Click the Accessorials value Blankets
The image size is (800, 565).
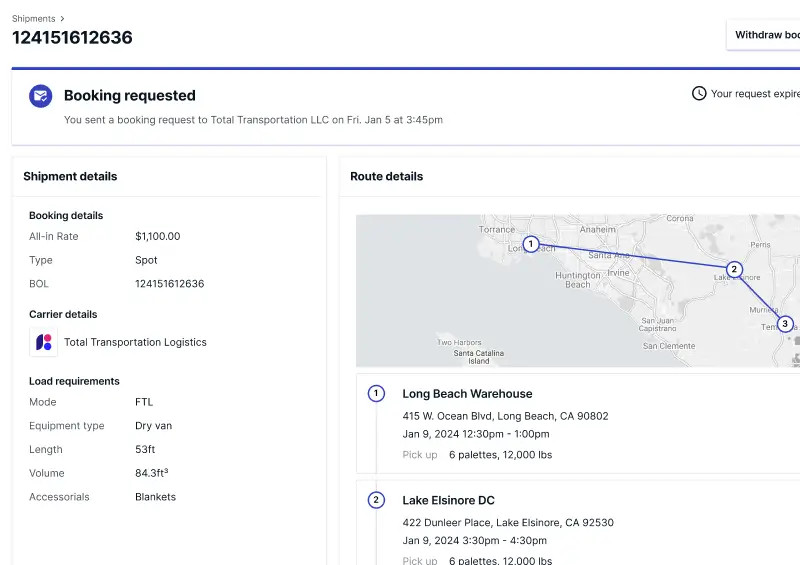click(x=155, y=497)
